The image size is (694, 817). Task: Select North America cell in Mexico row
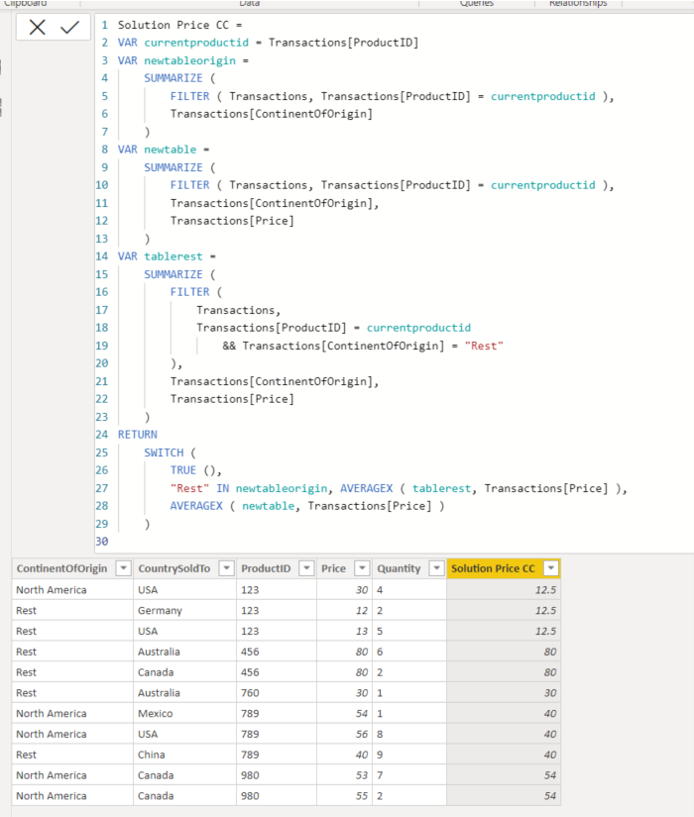click(72, 713)
